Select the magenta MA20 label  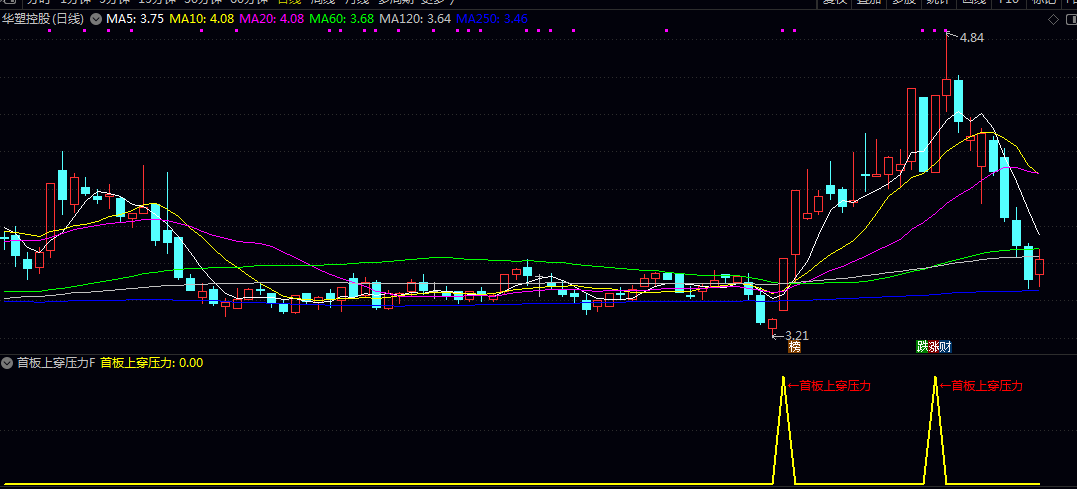(271, 19)
